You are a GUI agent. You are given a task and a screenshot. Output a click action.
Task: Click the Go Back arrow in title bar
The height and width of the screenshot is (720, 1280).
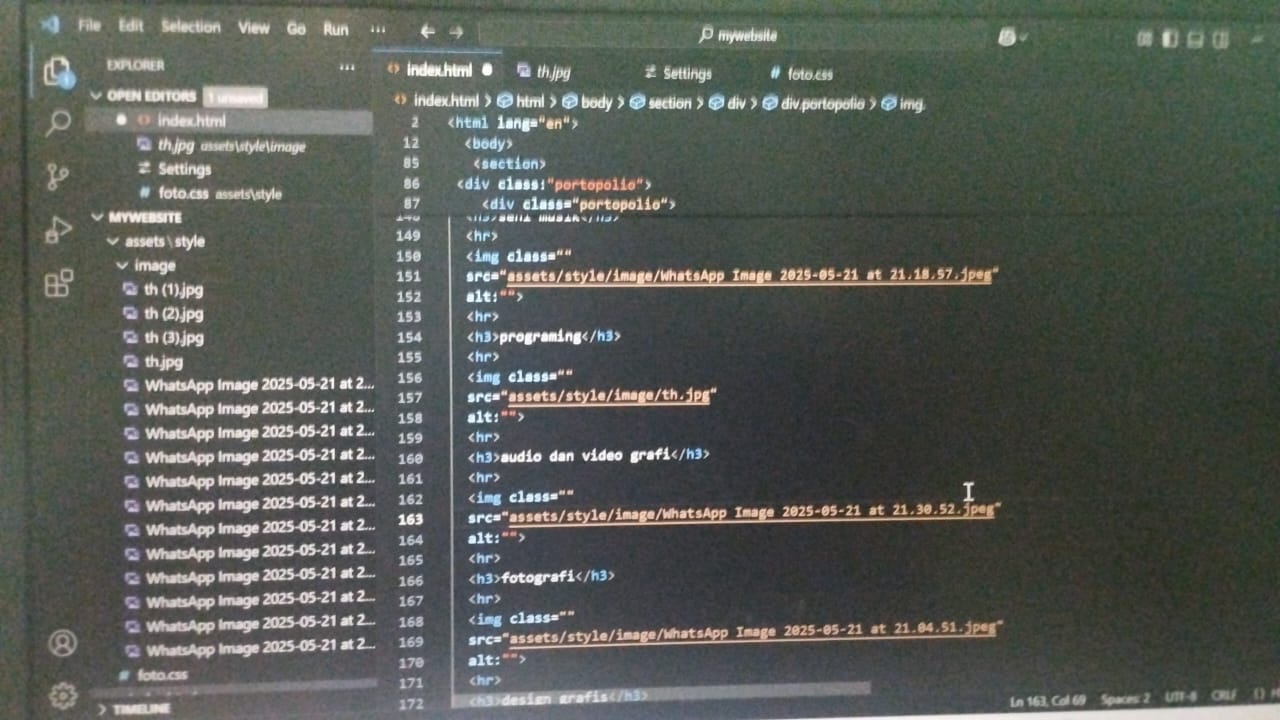pos(427,31)
